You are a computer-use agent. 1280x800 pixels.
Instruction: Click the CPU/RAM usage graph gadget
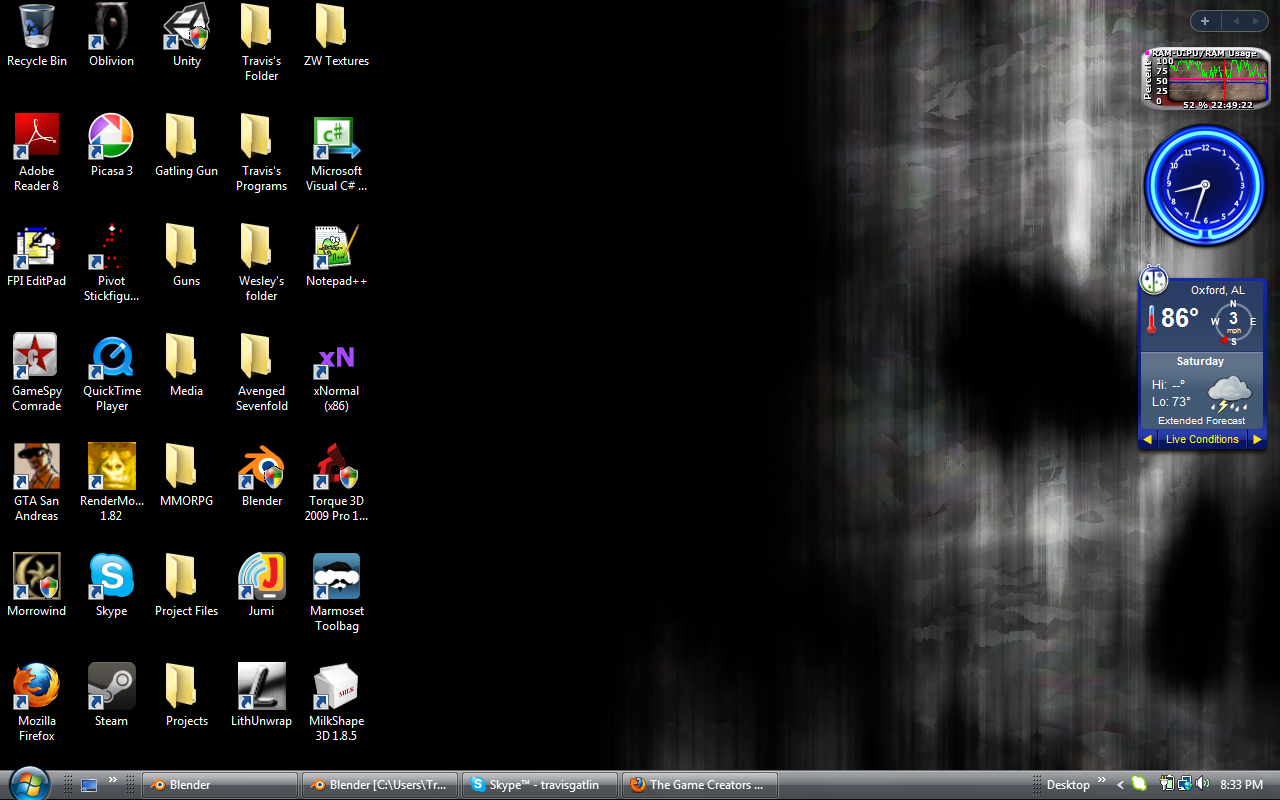(1206, 79)
